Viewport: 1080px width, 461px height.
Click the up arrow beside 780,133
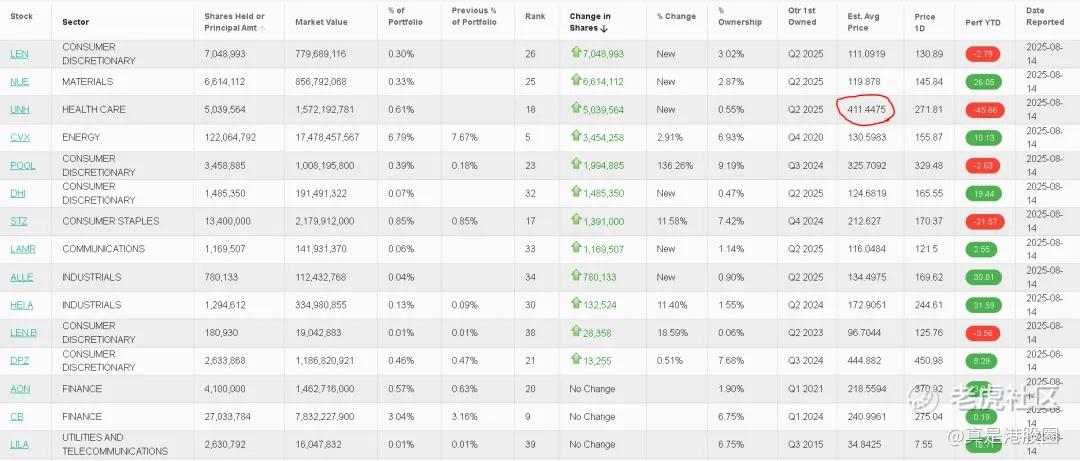(x=576, y=276)
